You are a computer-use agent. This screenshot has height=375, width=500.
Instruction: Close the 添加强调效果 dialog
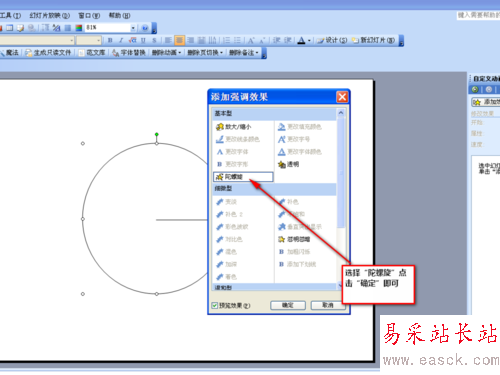(x=342, y=97)
